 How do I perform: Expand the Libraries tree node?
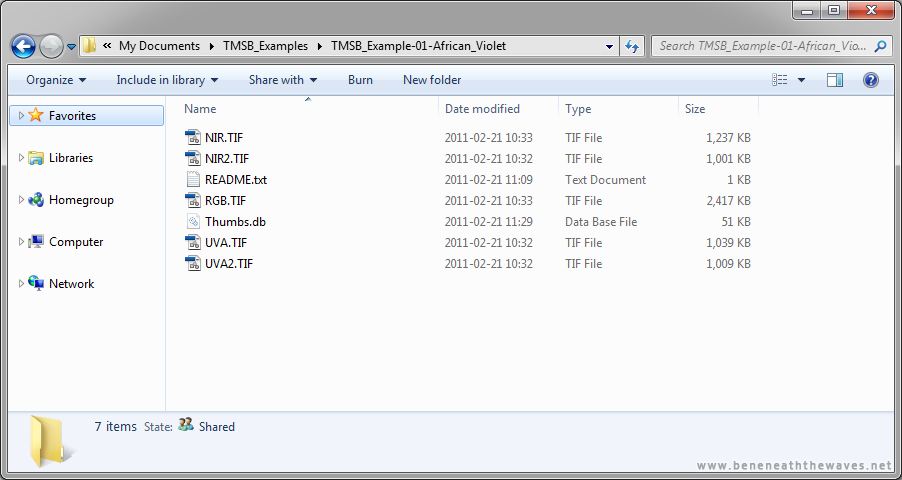click(x=21, y=158)
